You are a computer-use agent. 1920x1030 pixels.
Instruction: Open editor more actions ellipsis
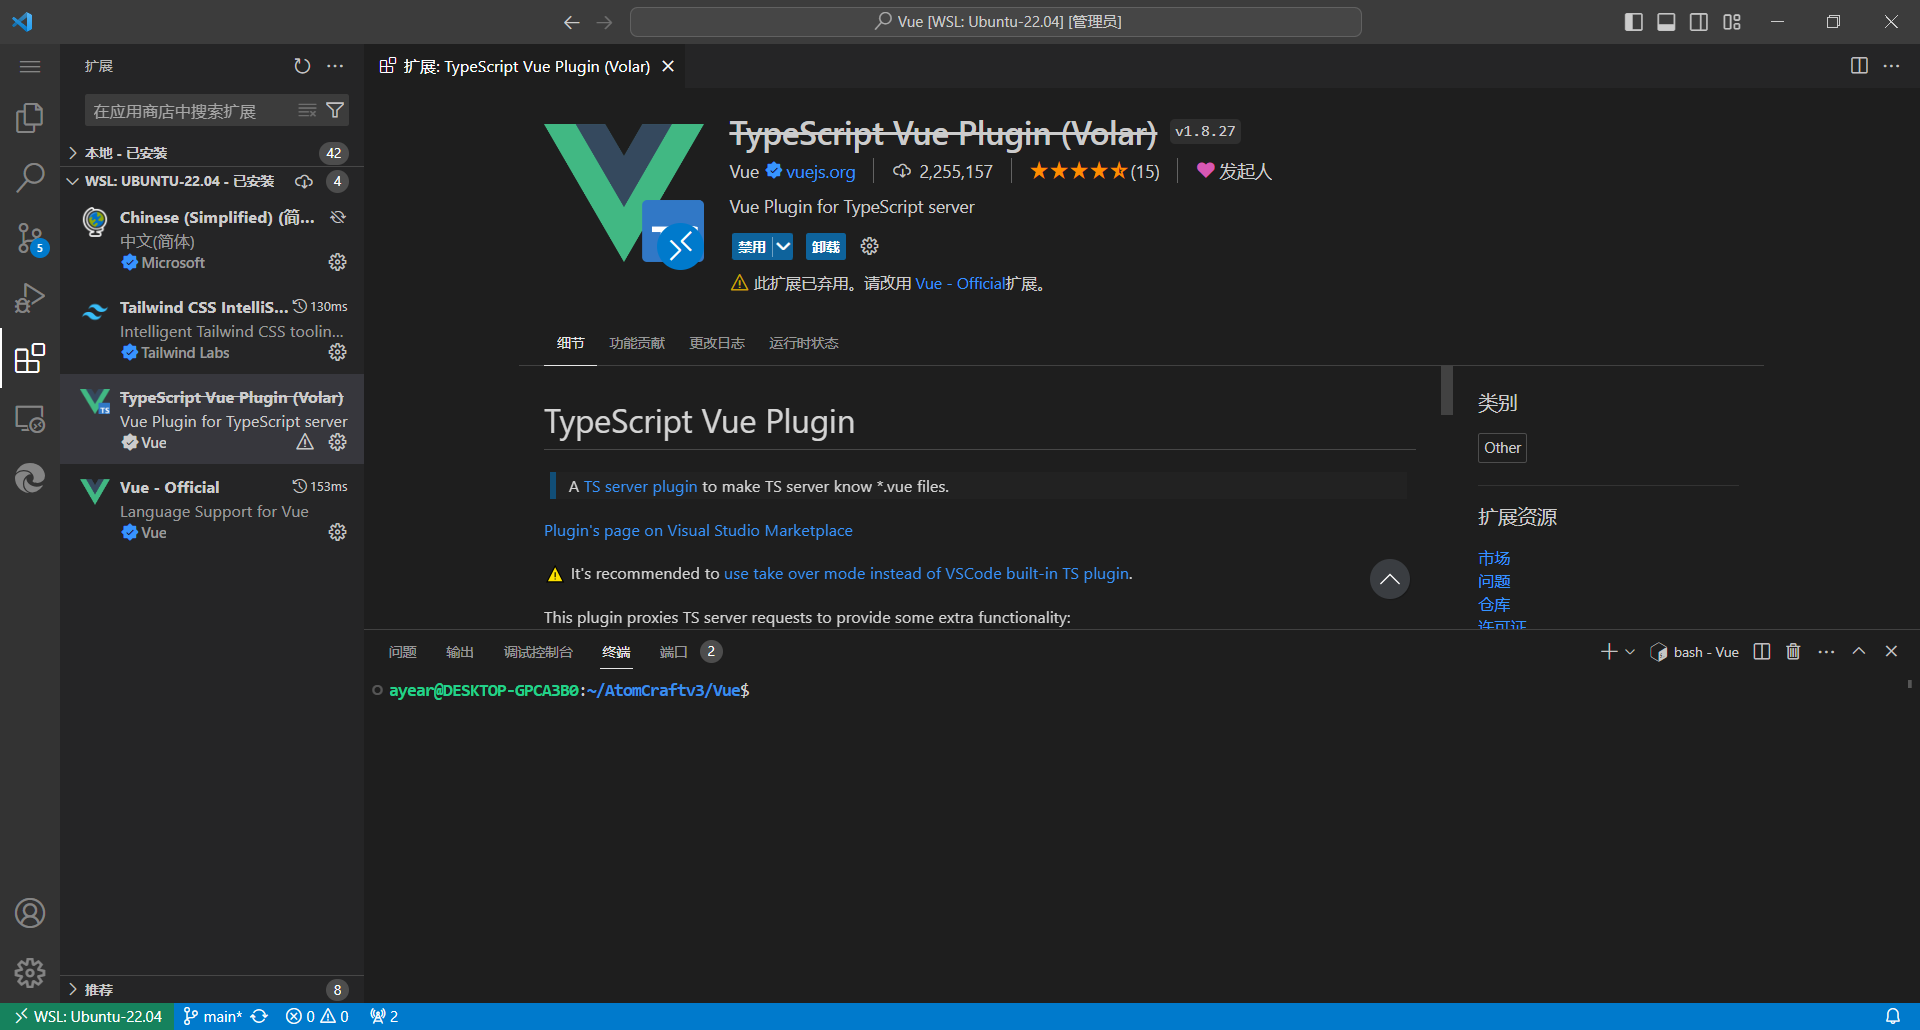[1891, 66]
